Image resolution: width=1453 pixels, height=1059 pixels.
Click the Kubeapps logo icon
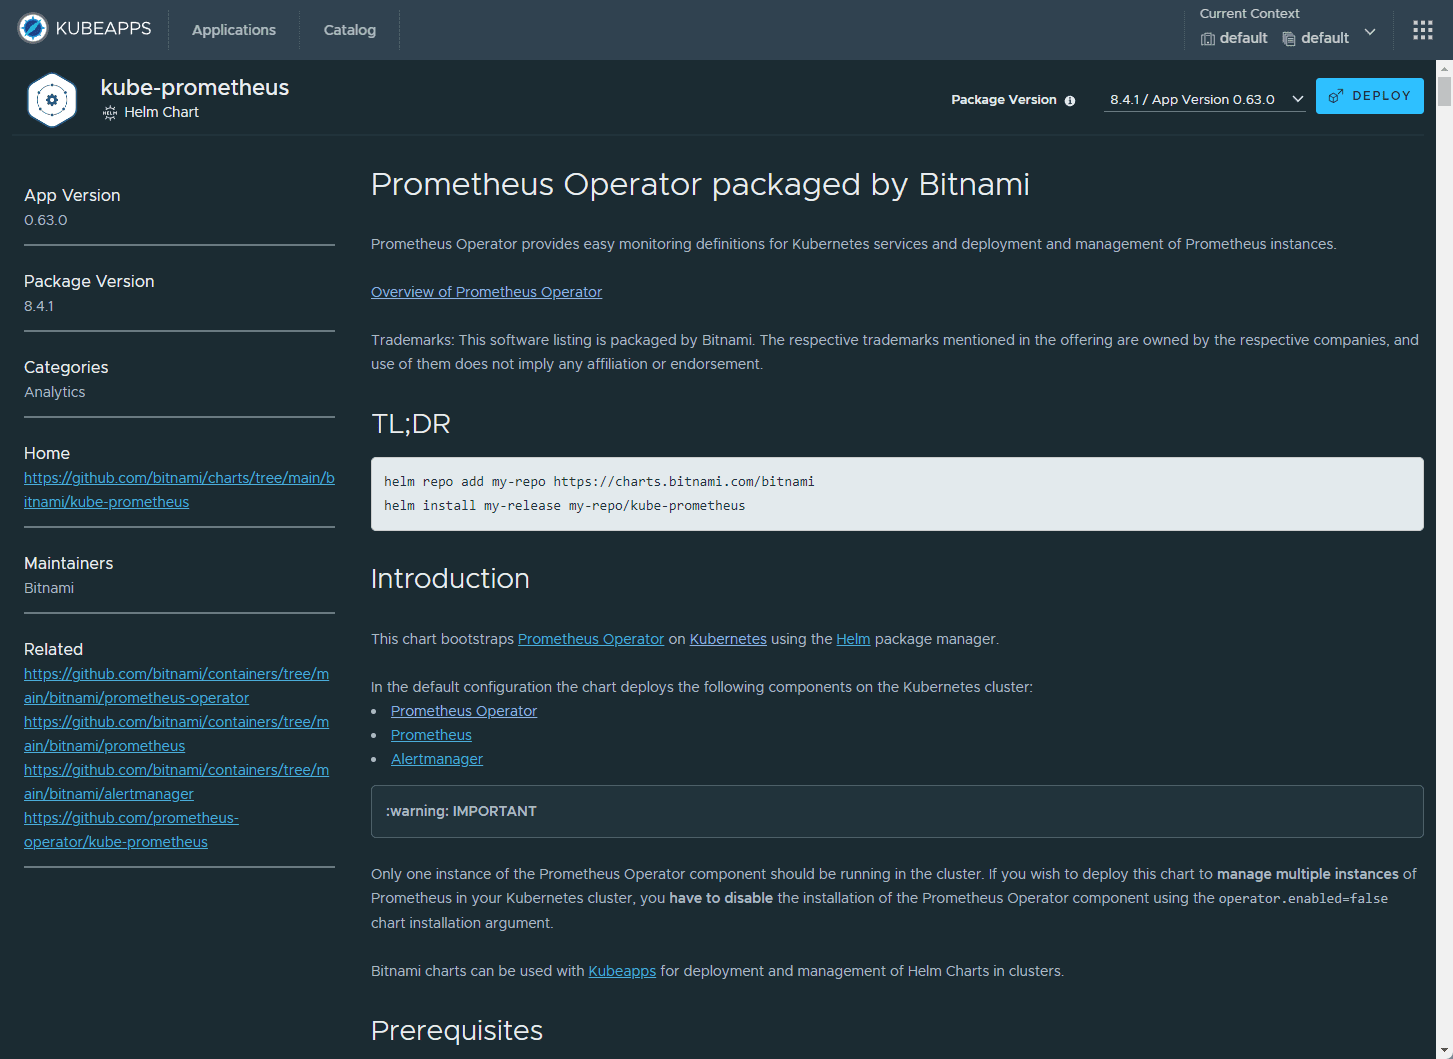click(33, 28)
